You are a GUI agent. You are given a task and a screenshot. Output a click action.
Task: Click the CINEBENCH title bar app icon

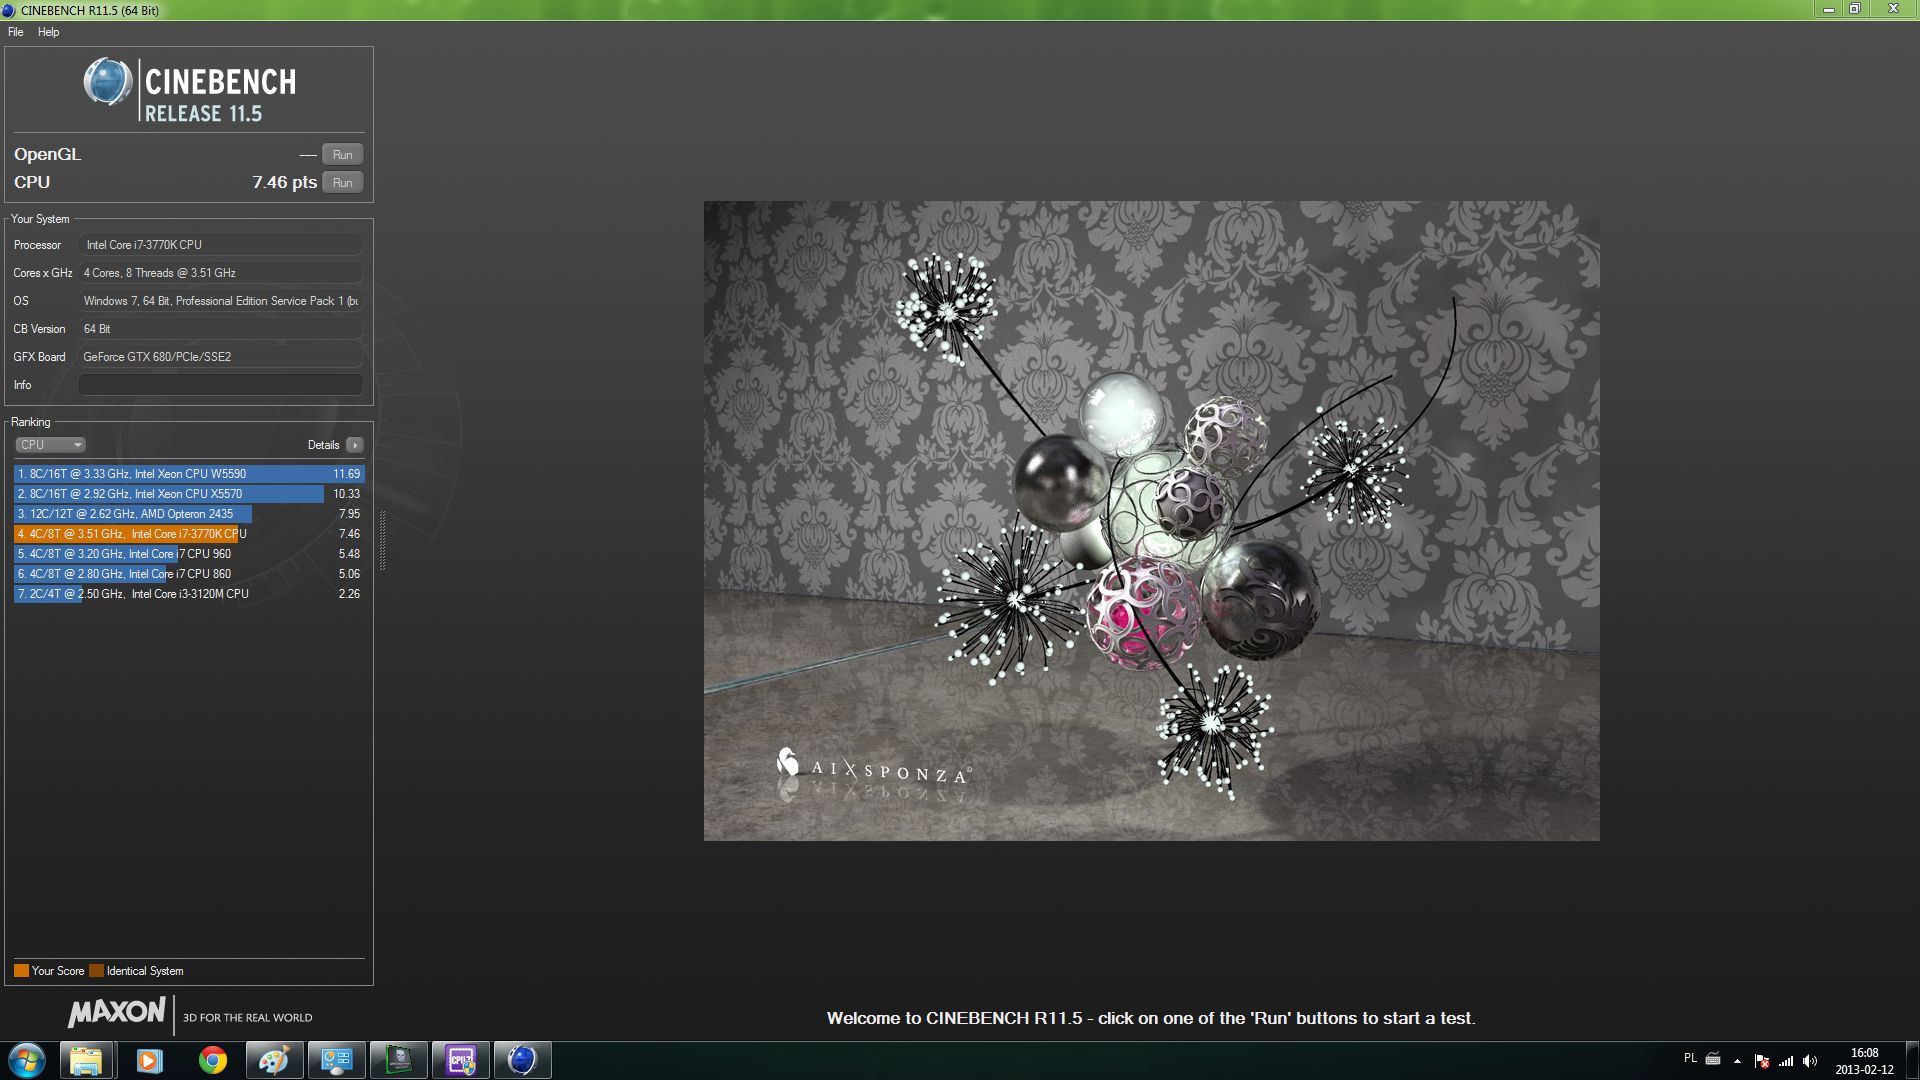point(9,10)
